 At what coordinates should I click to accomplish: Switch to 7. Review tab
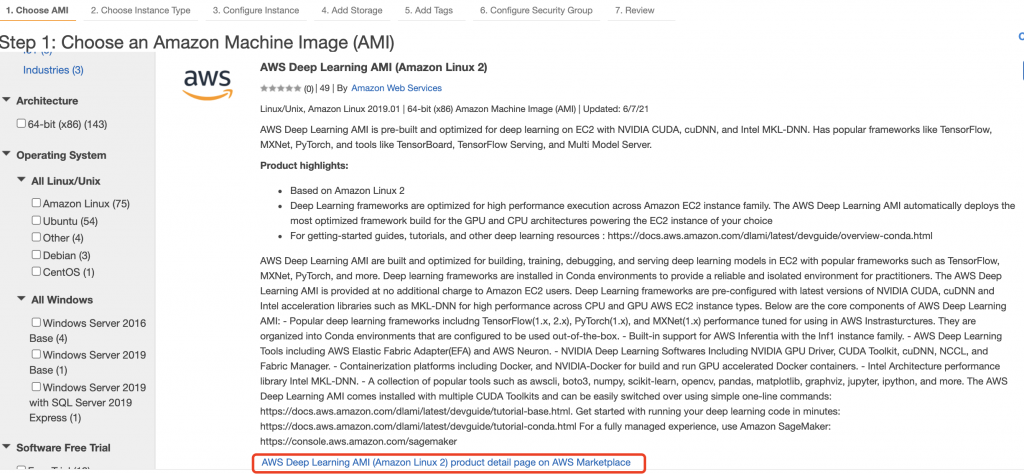point(635,10)
